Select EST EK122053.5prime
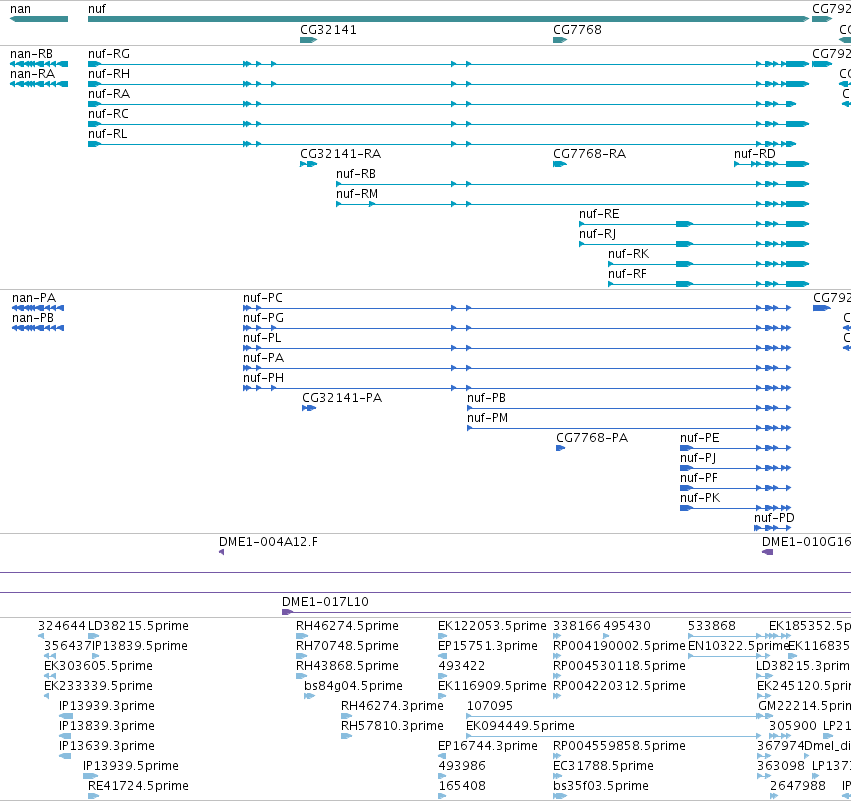The height and width of the screenshot is (801, 851). (x=492, y=626)
